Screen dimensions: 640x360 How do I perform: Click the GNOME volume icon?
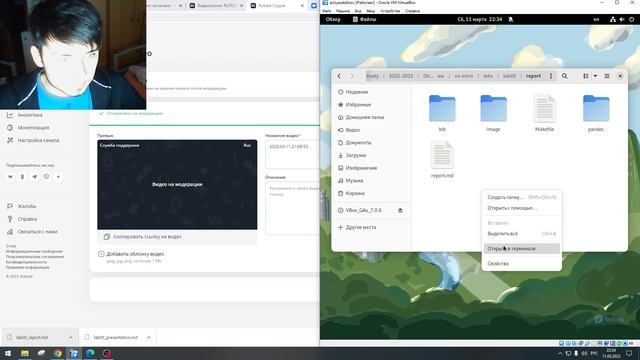click(622, 19)
